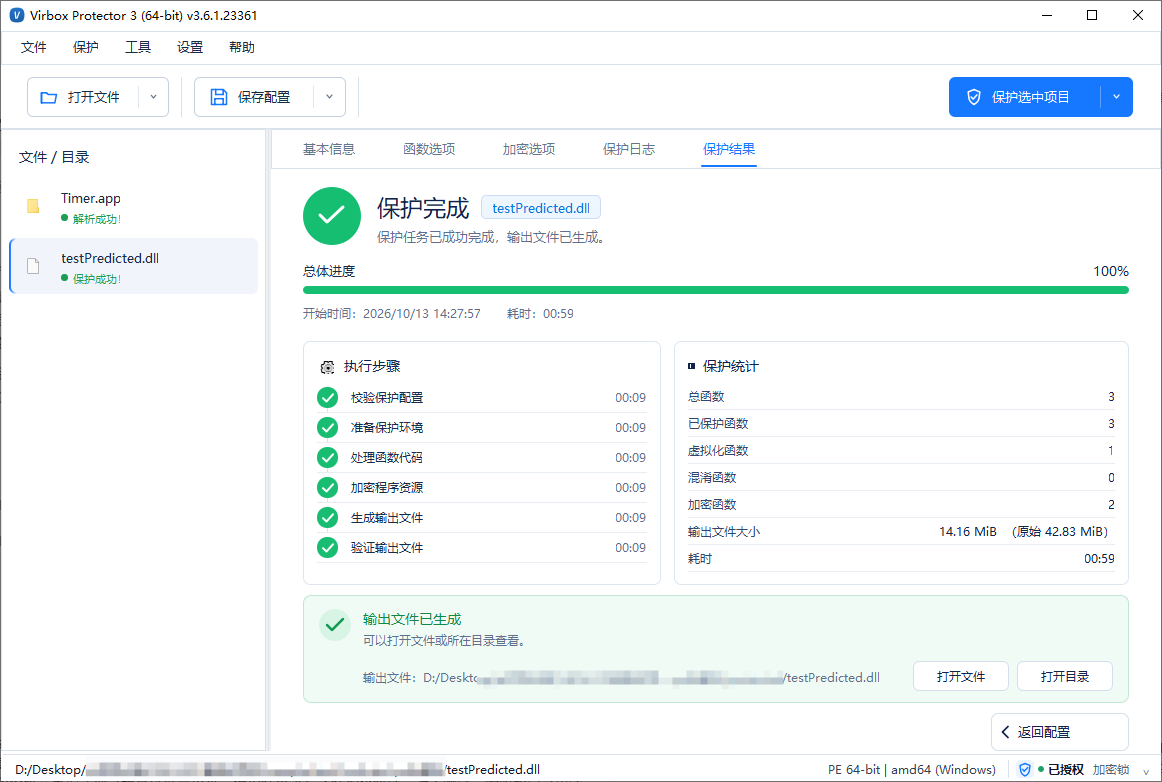The width and height of the screenshot is (1162, 782).
Task: Click the back chevron in 返回配置 button
Action: [1006, 732]
